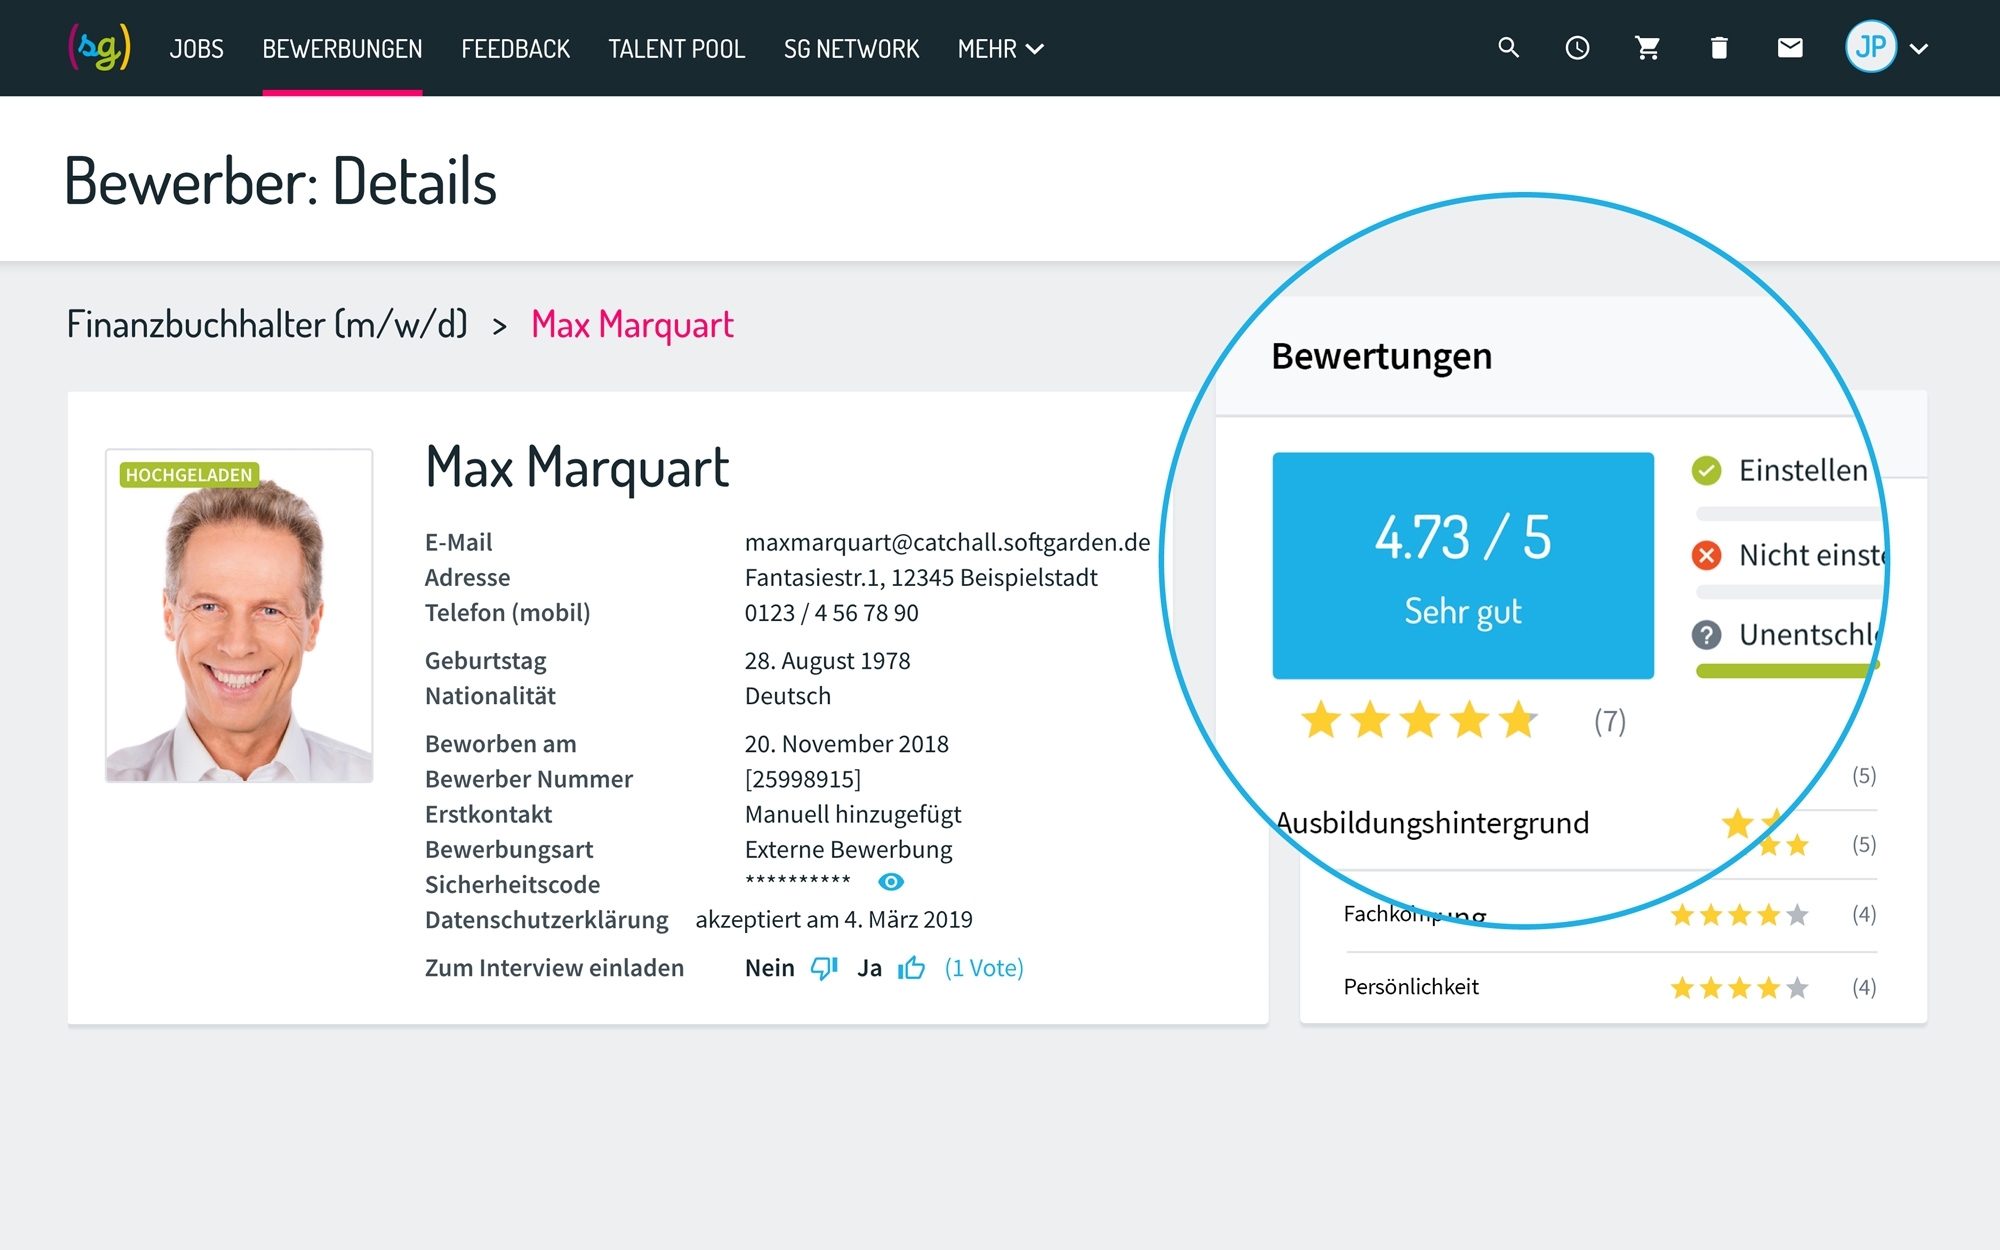Go to the JOBS menu item
Image resolution: width=2000 pixels, height=1250 pixels.
coord(196,49)
